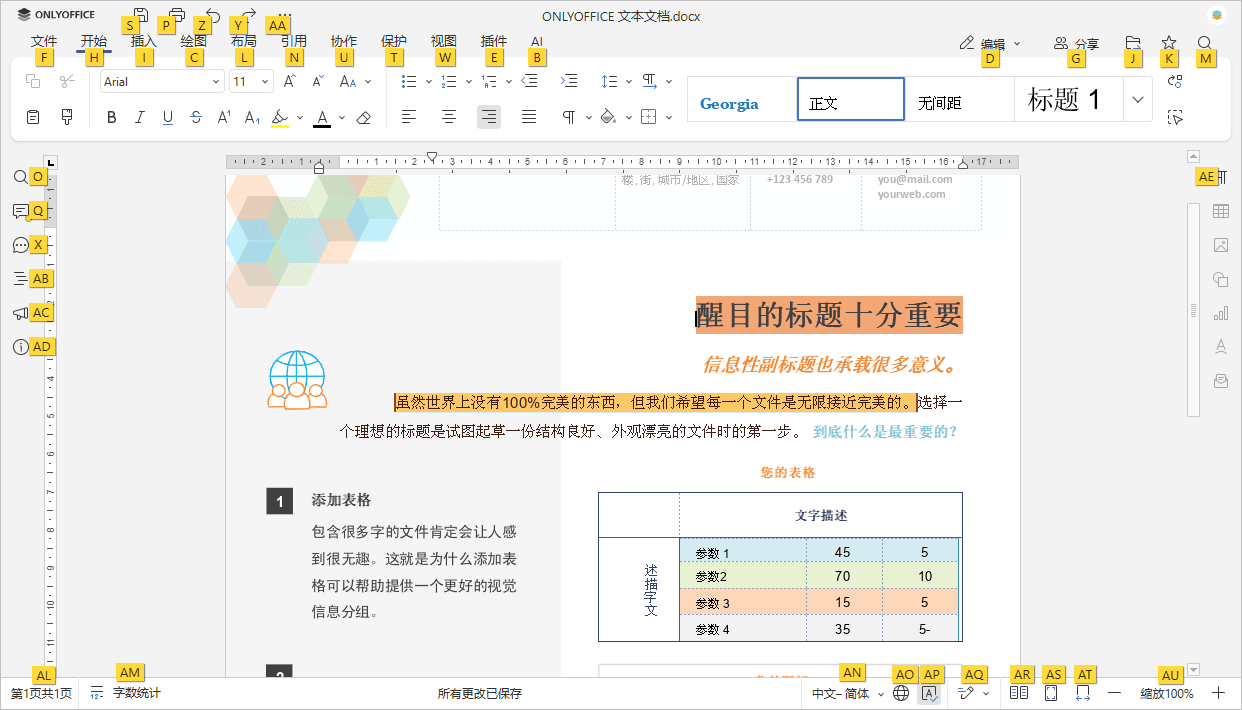Open the Chart settings panel
The height and width of the screenshot is (710, 1242).
click(1220, 313)
